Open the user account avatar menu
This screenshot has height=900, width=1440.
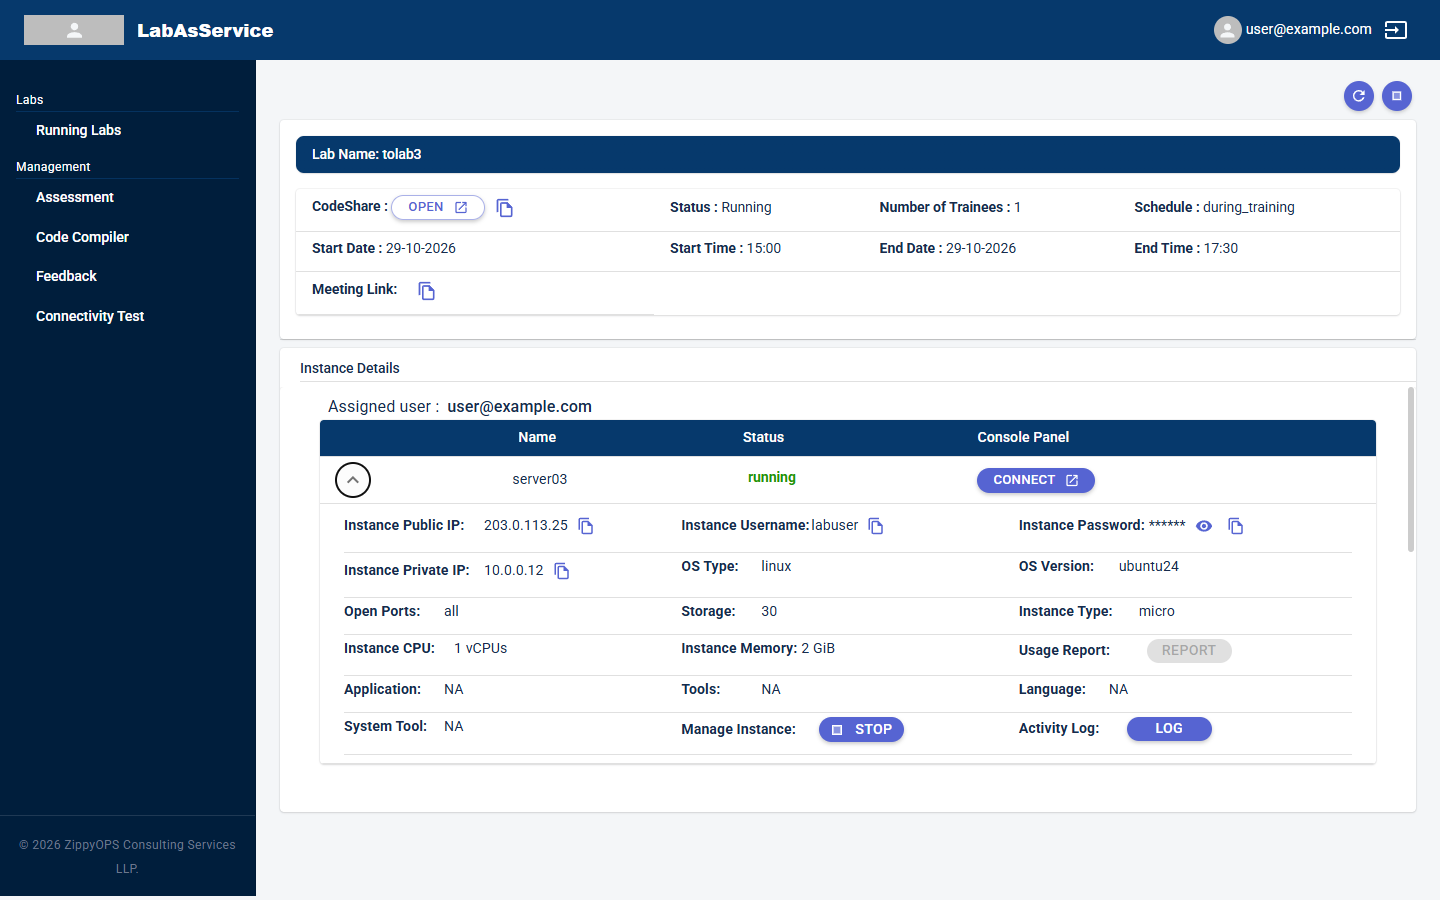(1228, 30)
